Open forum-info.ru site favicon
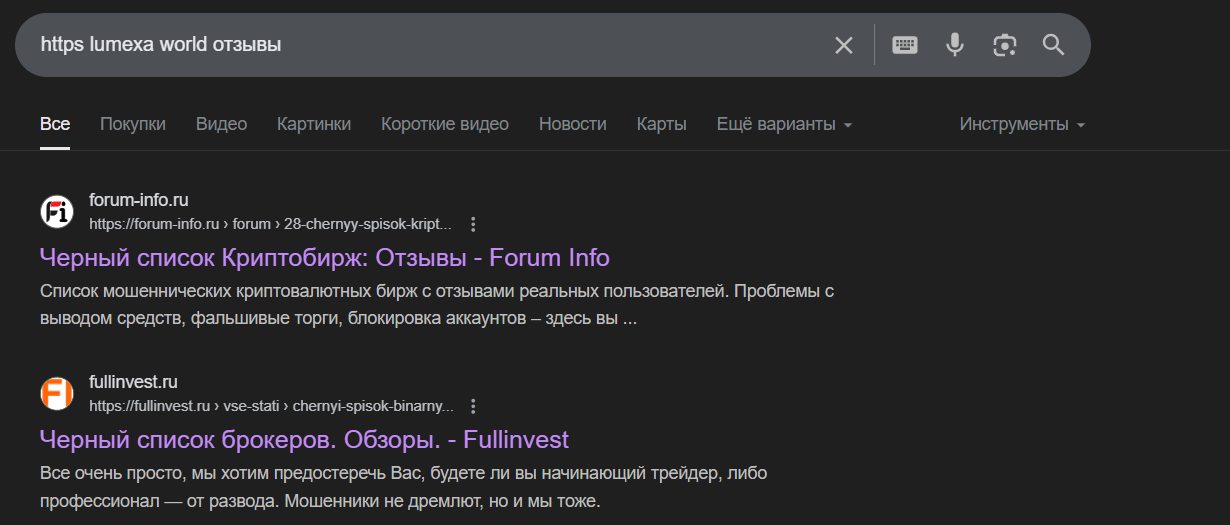This screenshot has height=525, width=1230. coord(57,211)
